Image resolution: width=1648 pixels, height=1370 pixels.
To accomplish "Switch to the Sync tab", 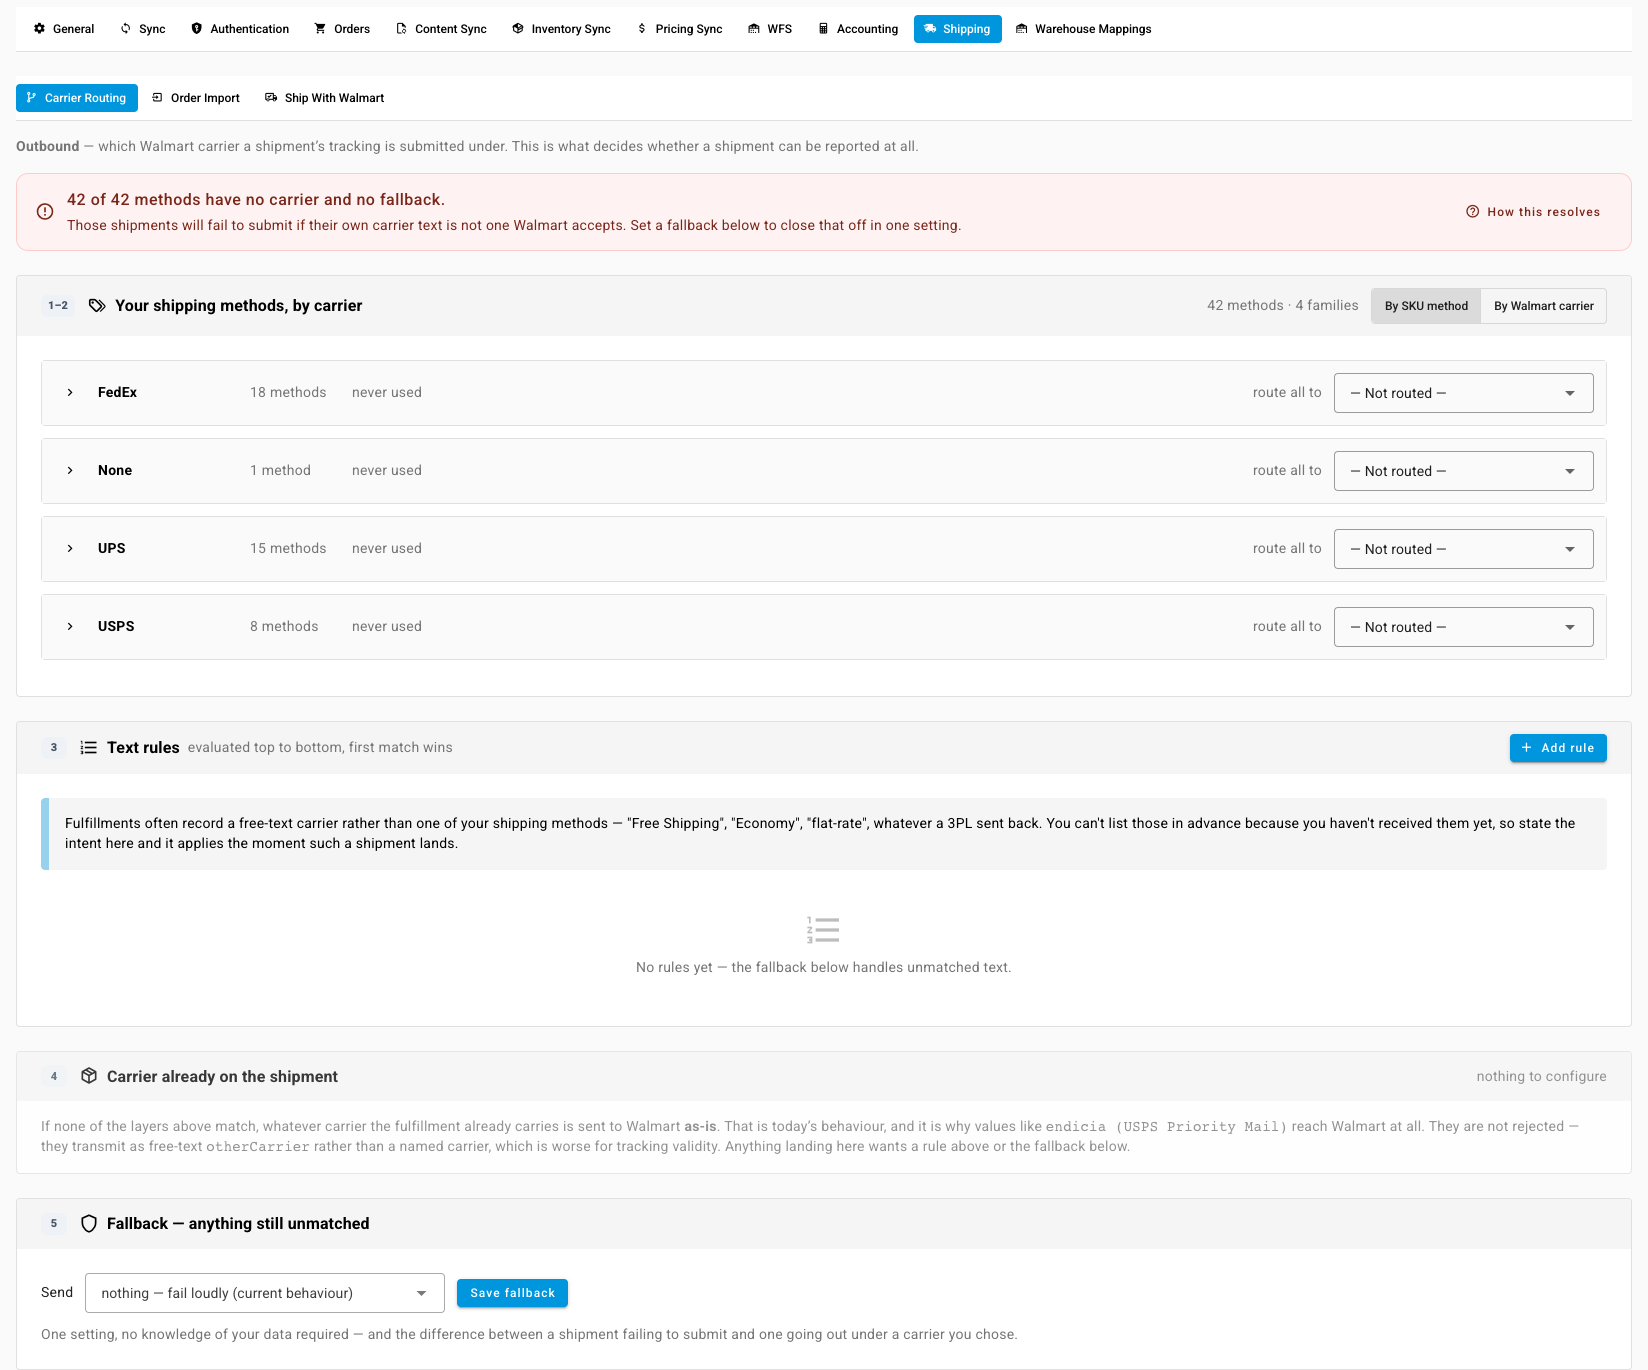I will [x=143, y=29].
